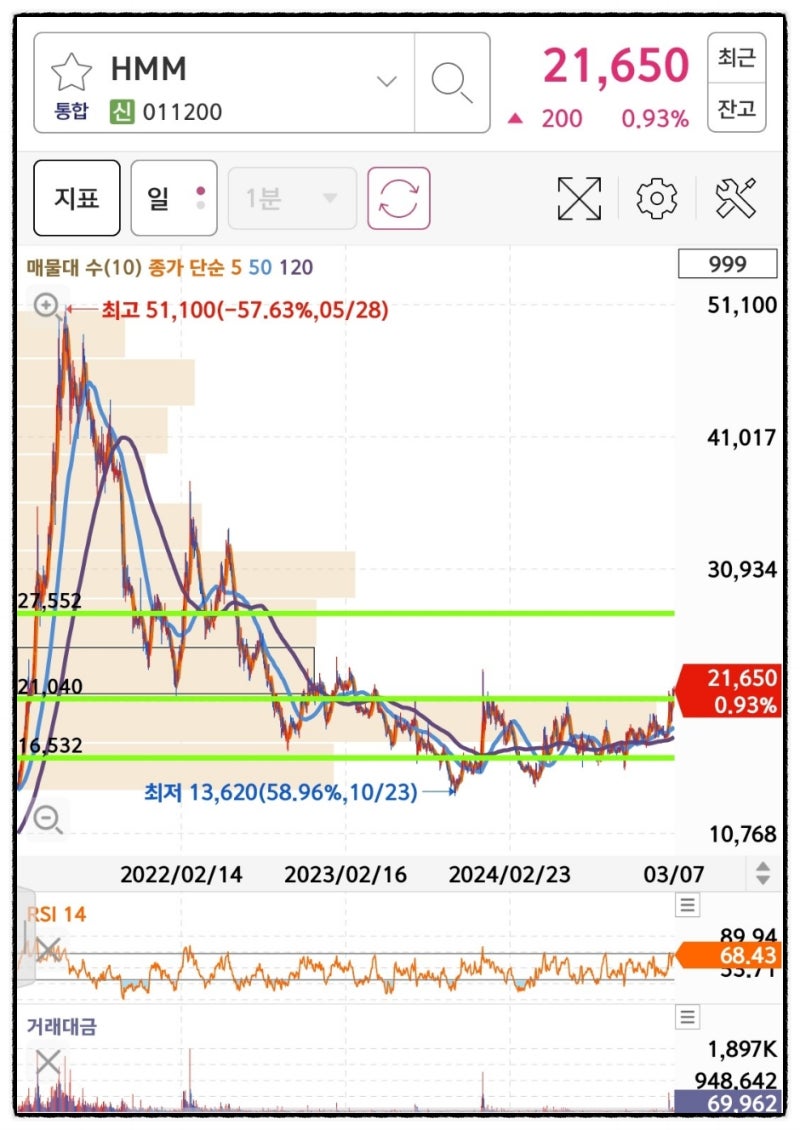Expand the HMM stock selector dropdown

(x=387, y=81)
